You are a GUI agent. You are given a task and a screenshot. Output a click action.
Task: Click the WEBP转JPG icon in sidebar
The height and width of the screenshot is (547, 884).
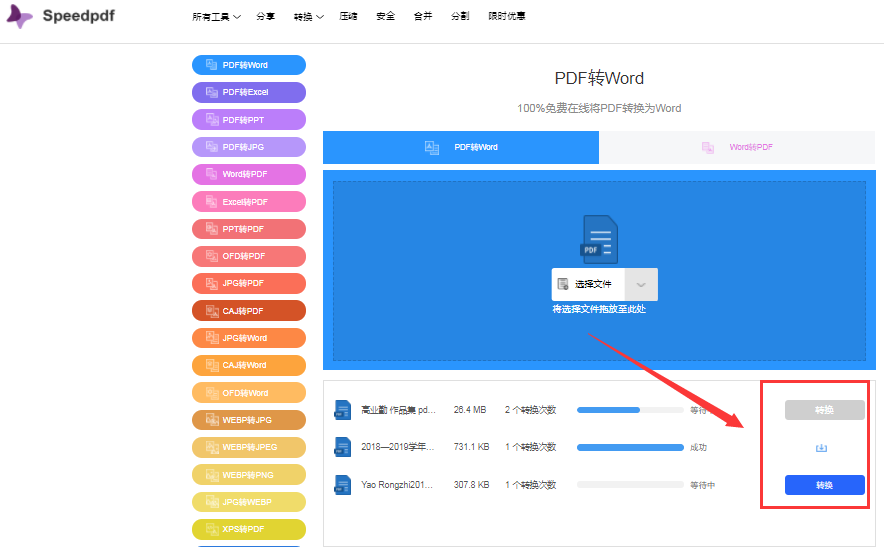[211, 420]
